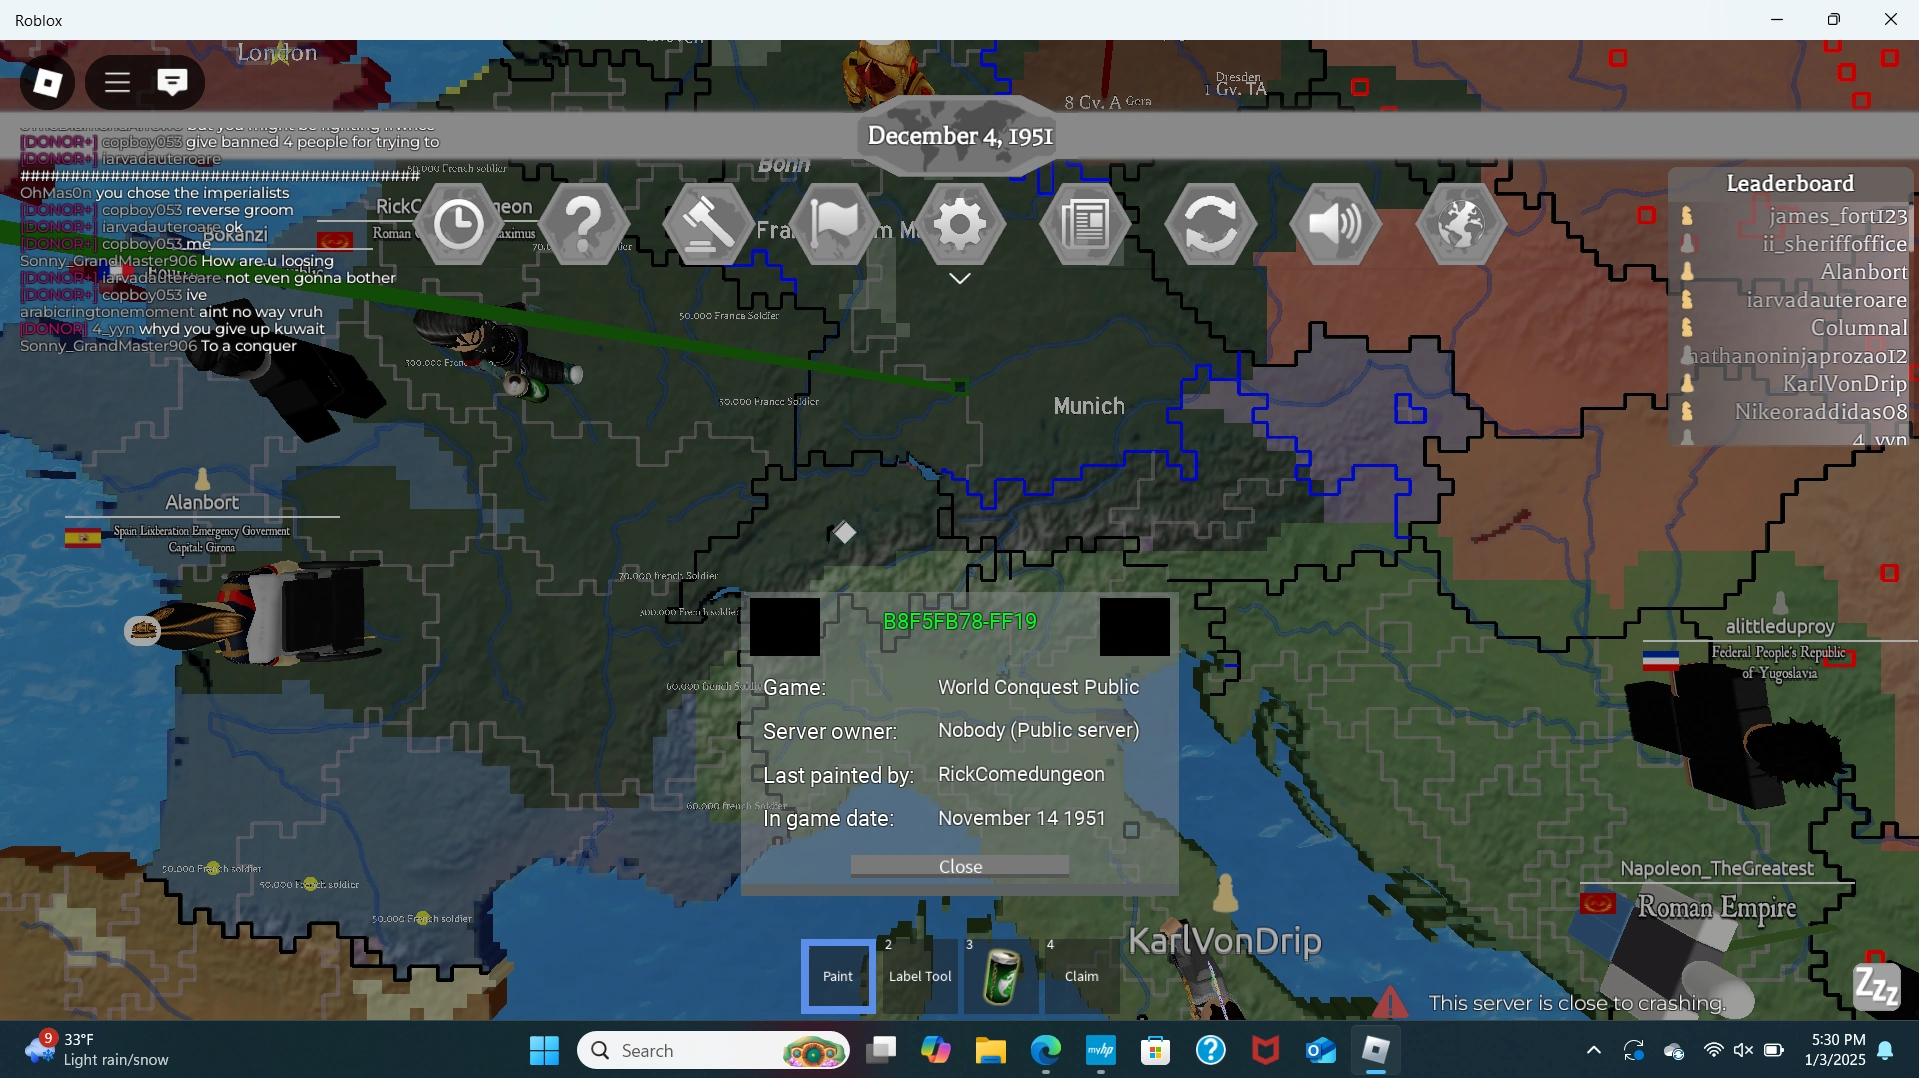Toggle sound with the speaker hexagon

point(1336,224)
